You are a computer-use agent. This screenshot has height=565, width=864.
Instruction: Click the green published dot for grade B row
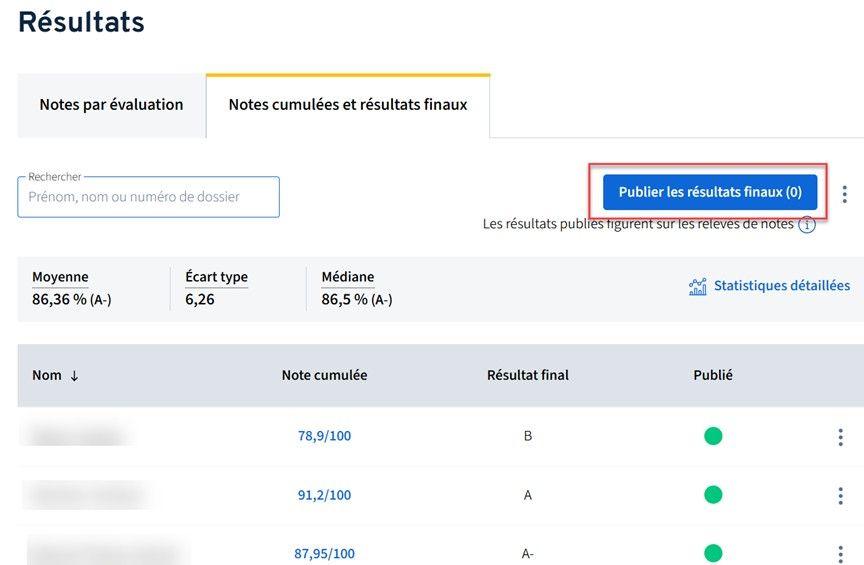(x=713, y=436)
